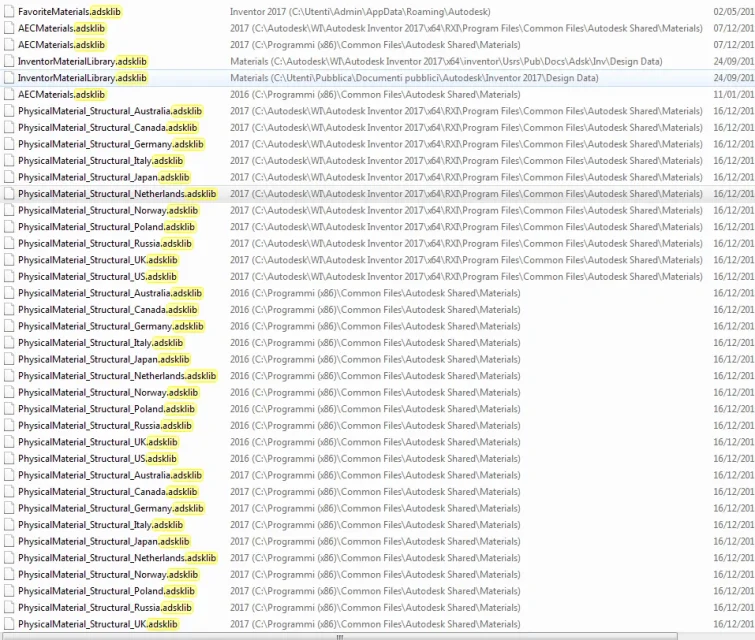
Task: Click the file icon of the first PhysicalMaterial_Structural_Australia.adsklib
Action: point(9,111)
